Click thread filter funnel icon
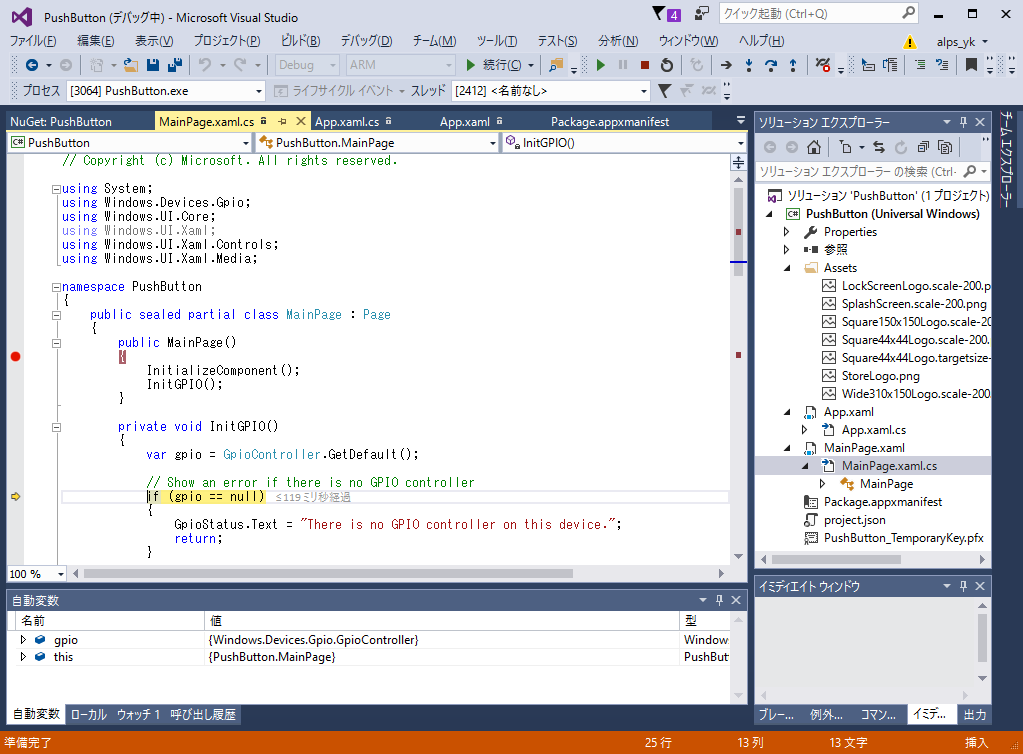Viewport: 1023px width, 754px height. point(664,91)
